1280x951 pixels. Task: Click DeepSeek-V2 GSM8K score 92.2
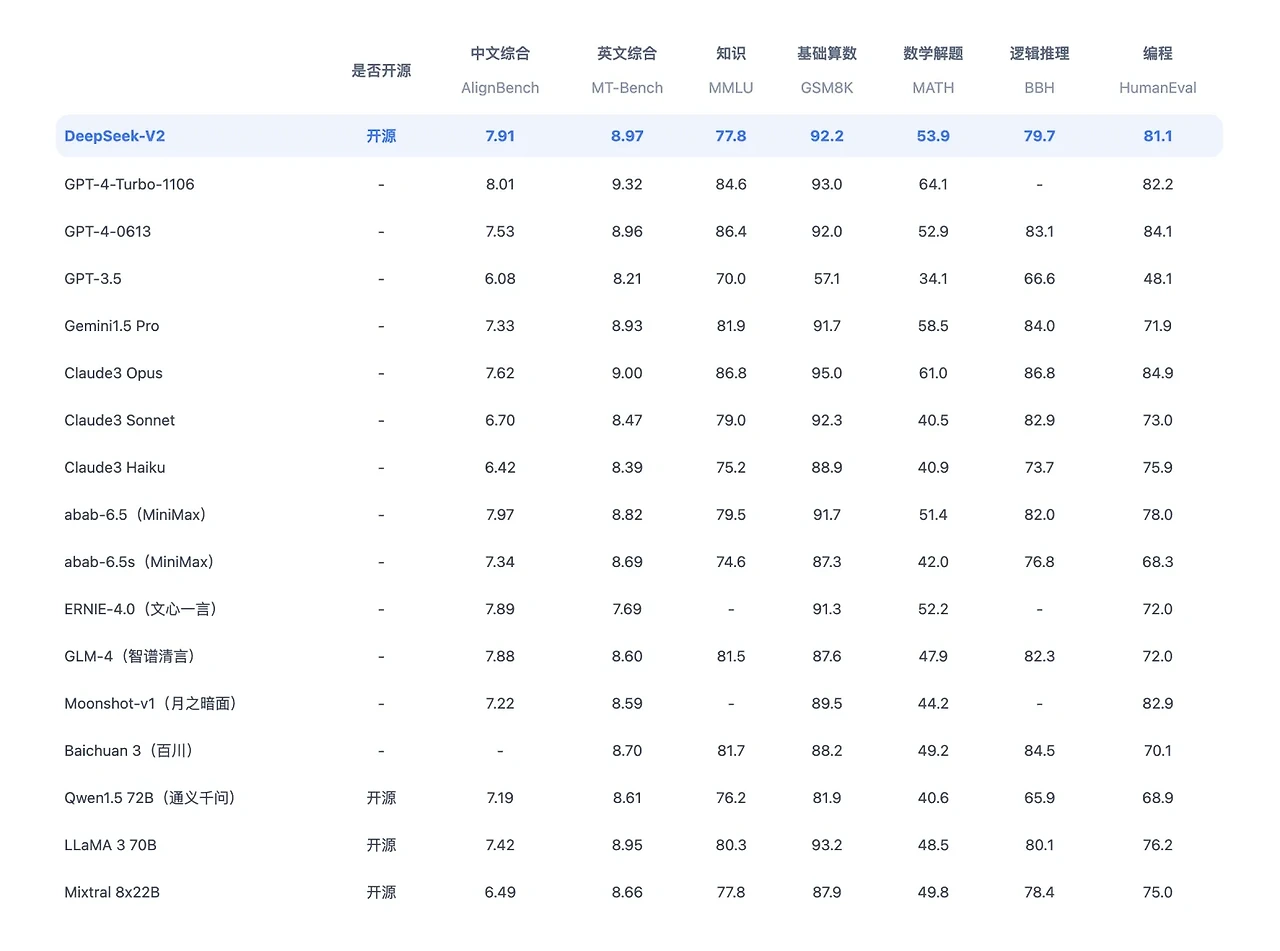827,136
